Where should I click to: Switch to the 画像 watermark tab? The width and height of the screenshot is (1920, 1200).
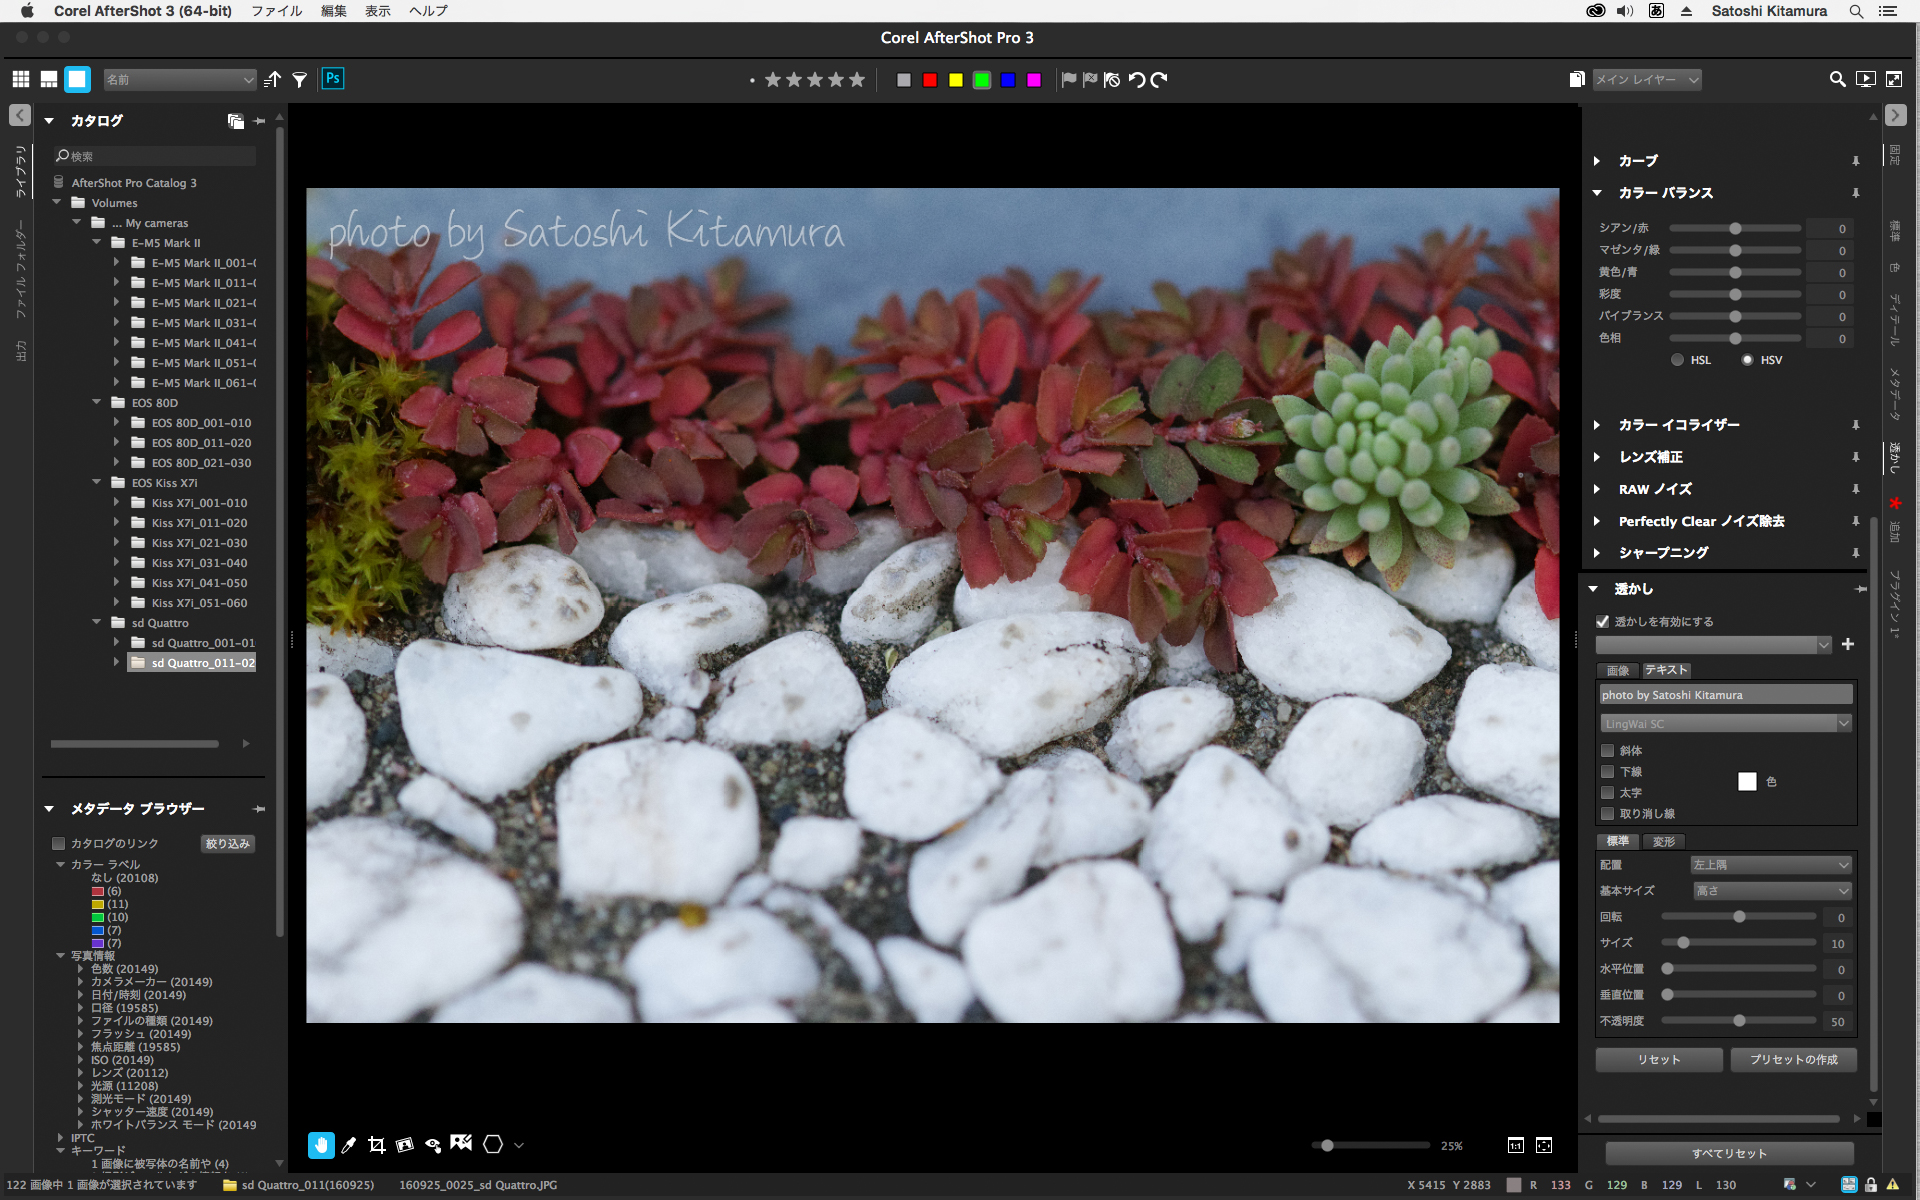pos(1617,671)
